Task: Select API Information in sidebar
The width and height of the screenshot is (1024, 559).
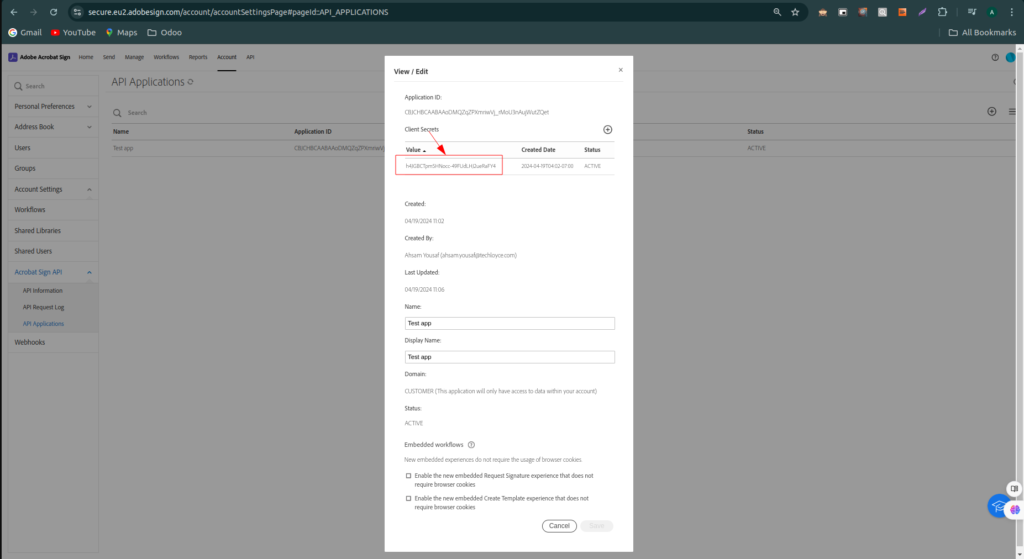Action: pyautogui.click(x=42, y=291)
